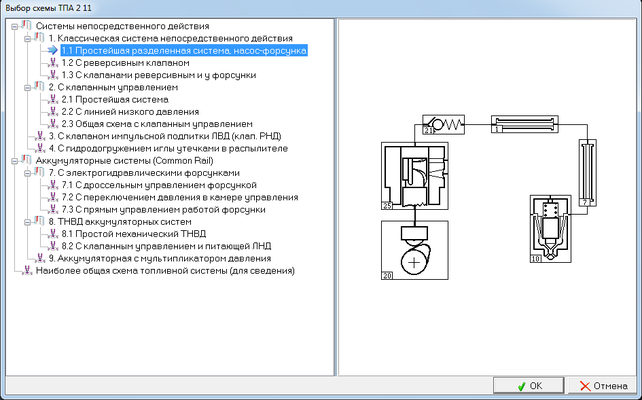
Task: Pick '7.3 С прямым управлением работой форсунки'
Action: [163, 210]
